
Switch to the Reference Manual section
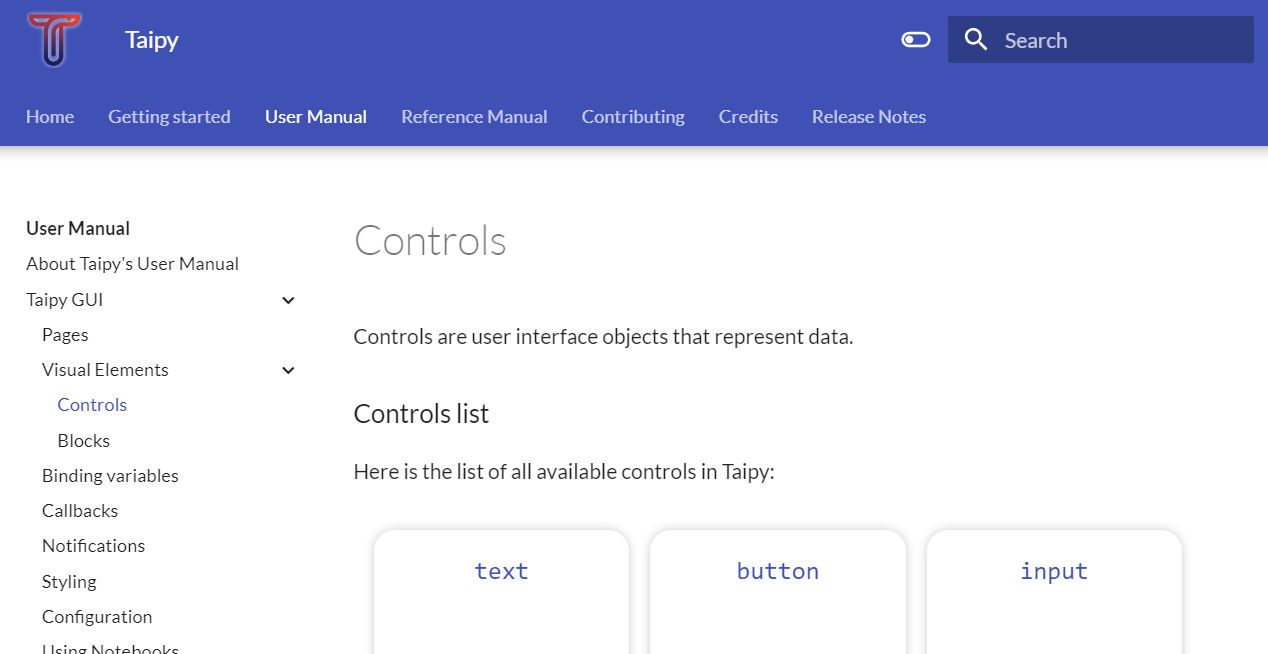(x=474, y=116)
